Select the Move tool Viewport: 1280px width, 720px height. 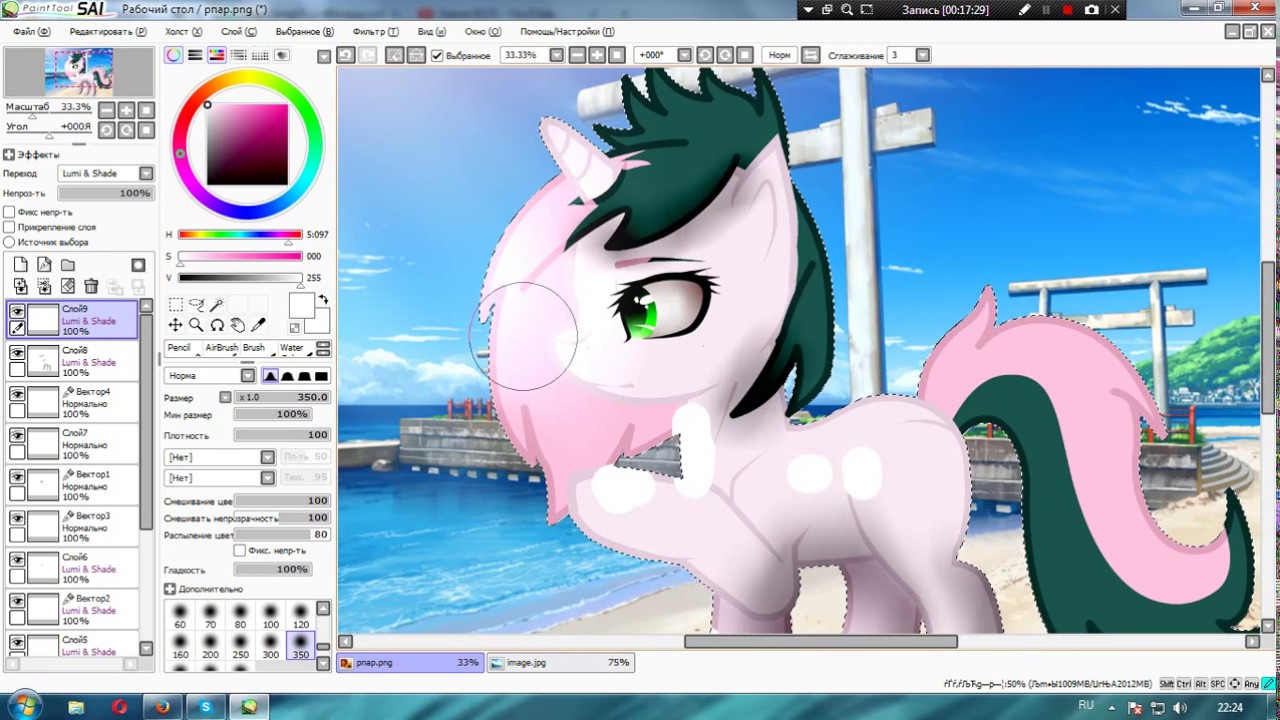tap(175, 325)
